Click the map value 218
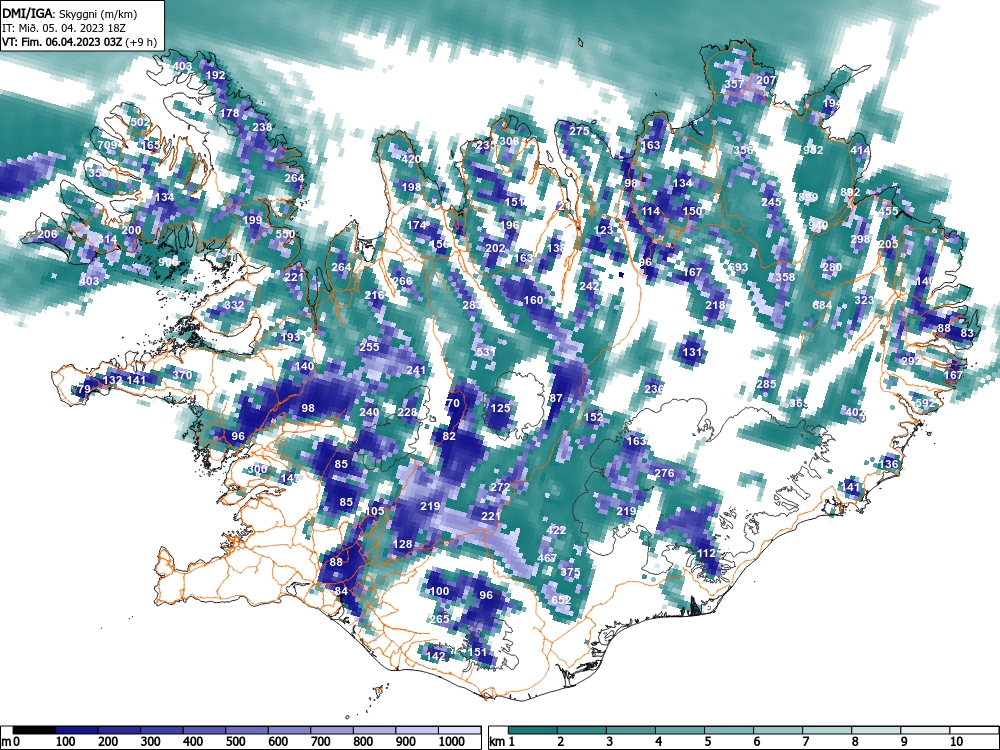Viewport: 1000px width, 750px height. [715, 305]
